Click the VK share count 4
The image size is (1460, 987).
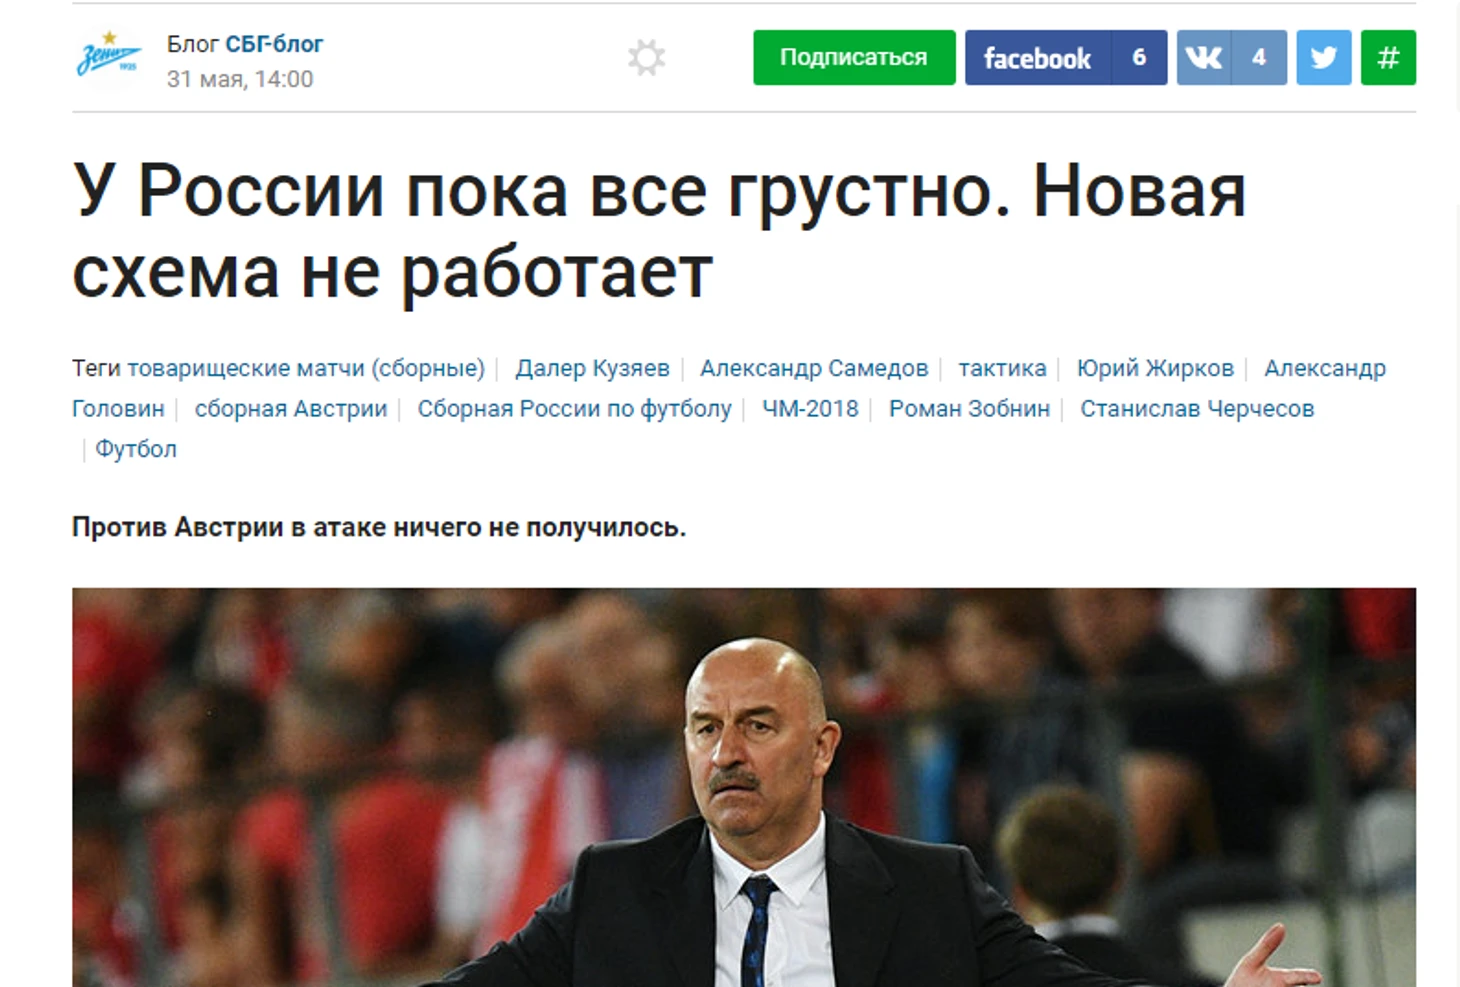(1259, 58)
